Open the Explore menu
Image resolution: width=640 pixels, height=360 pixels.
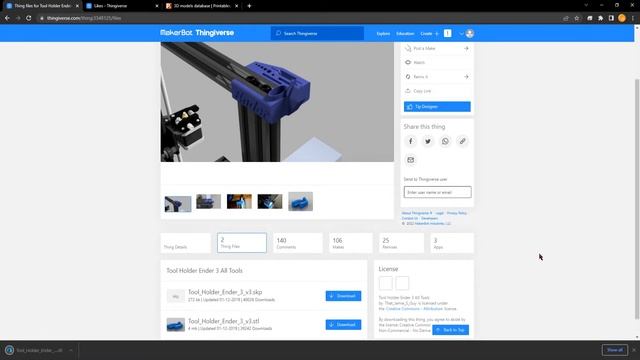383,33
